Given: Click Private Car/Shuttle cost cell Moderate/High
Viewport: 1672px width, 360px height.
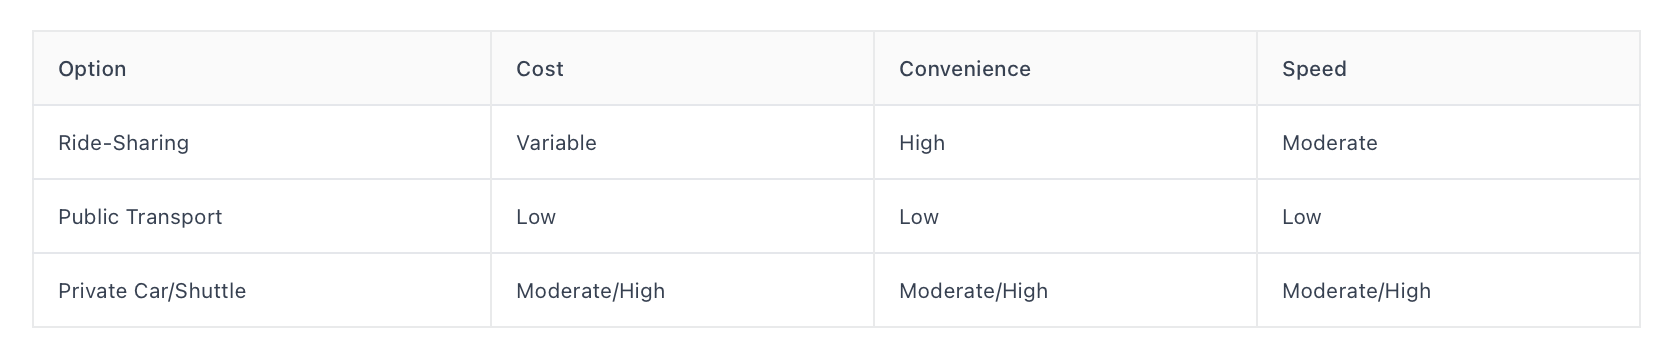Looking at the screenshot, I should click(x=590, y=291).
